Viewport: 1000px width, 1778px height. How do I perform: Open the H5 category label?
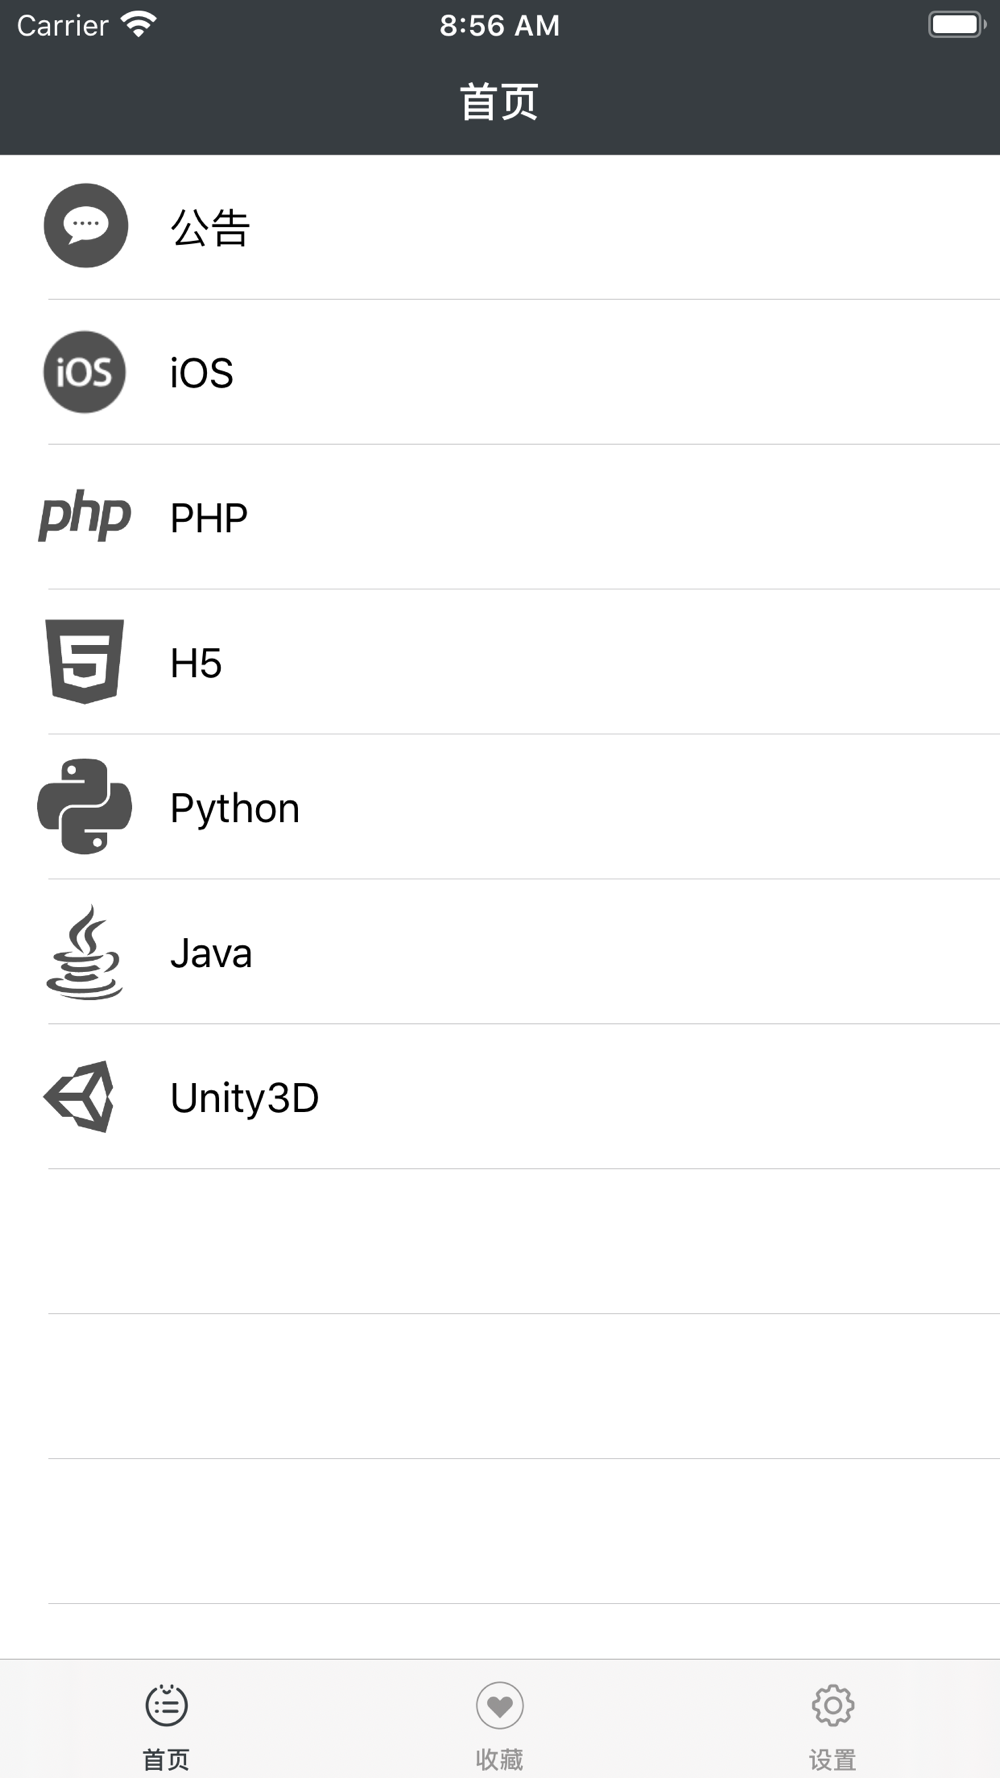tap(196, 663)
